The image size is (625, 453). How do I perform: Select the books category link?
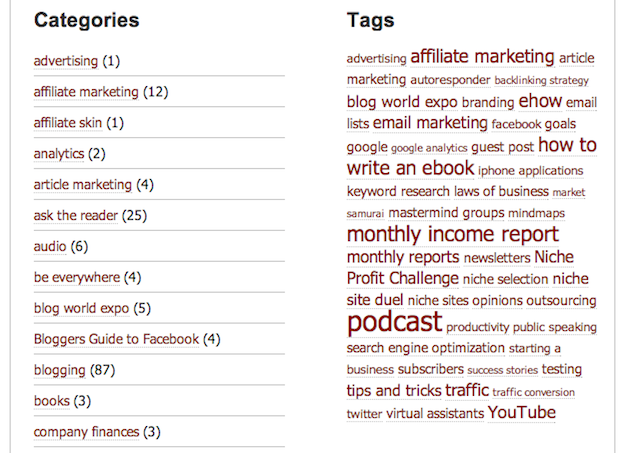[51, 401]
